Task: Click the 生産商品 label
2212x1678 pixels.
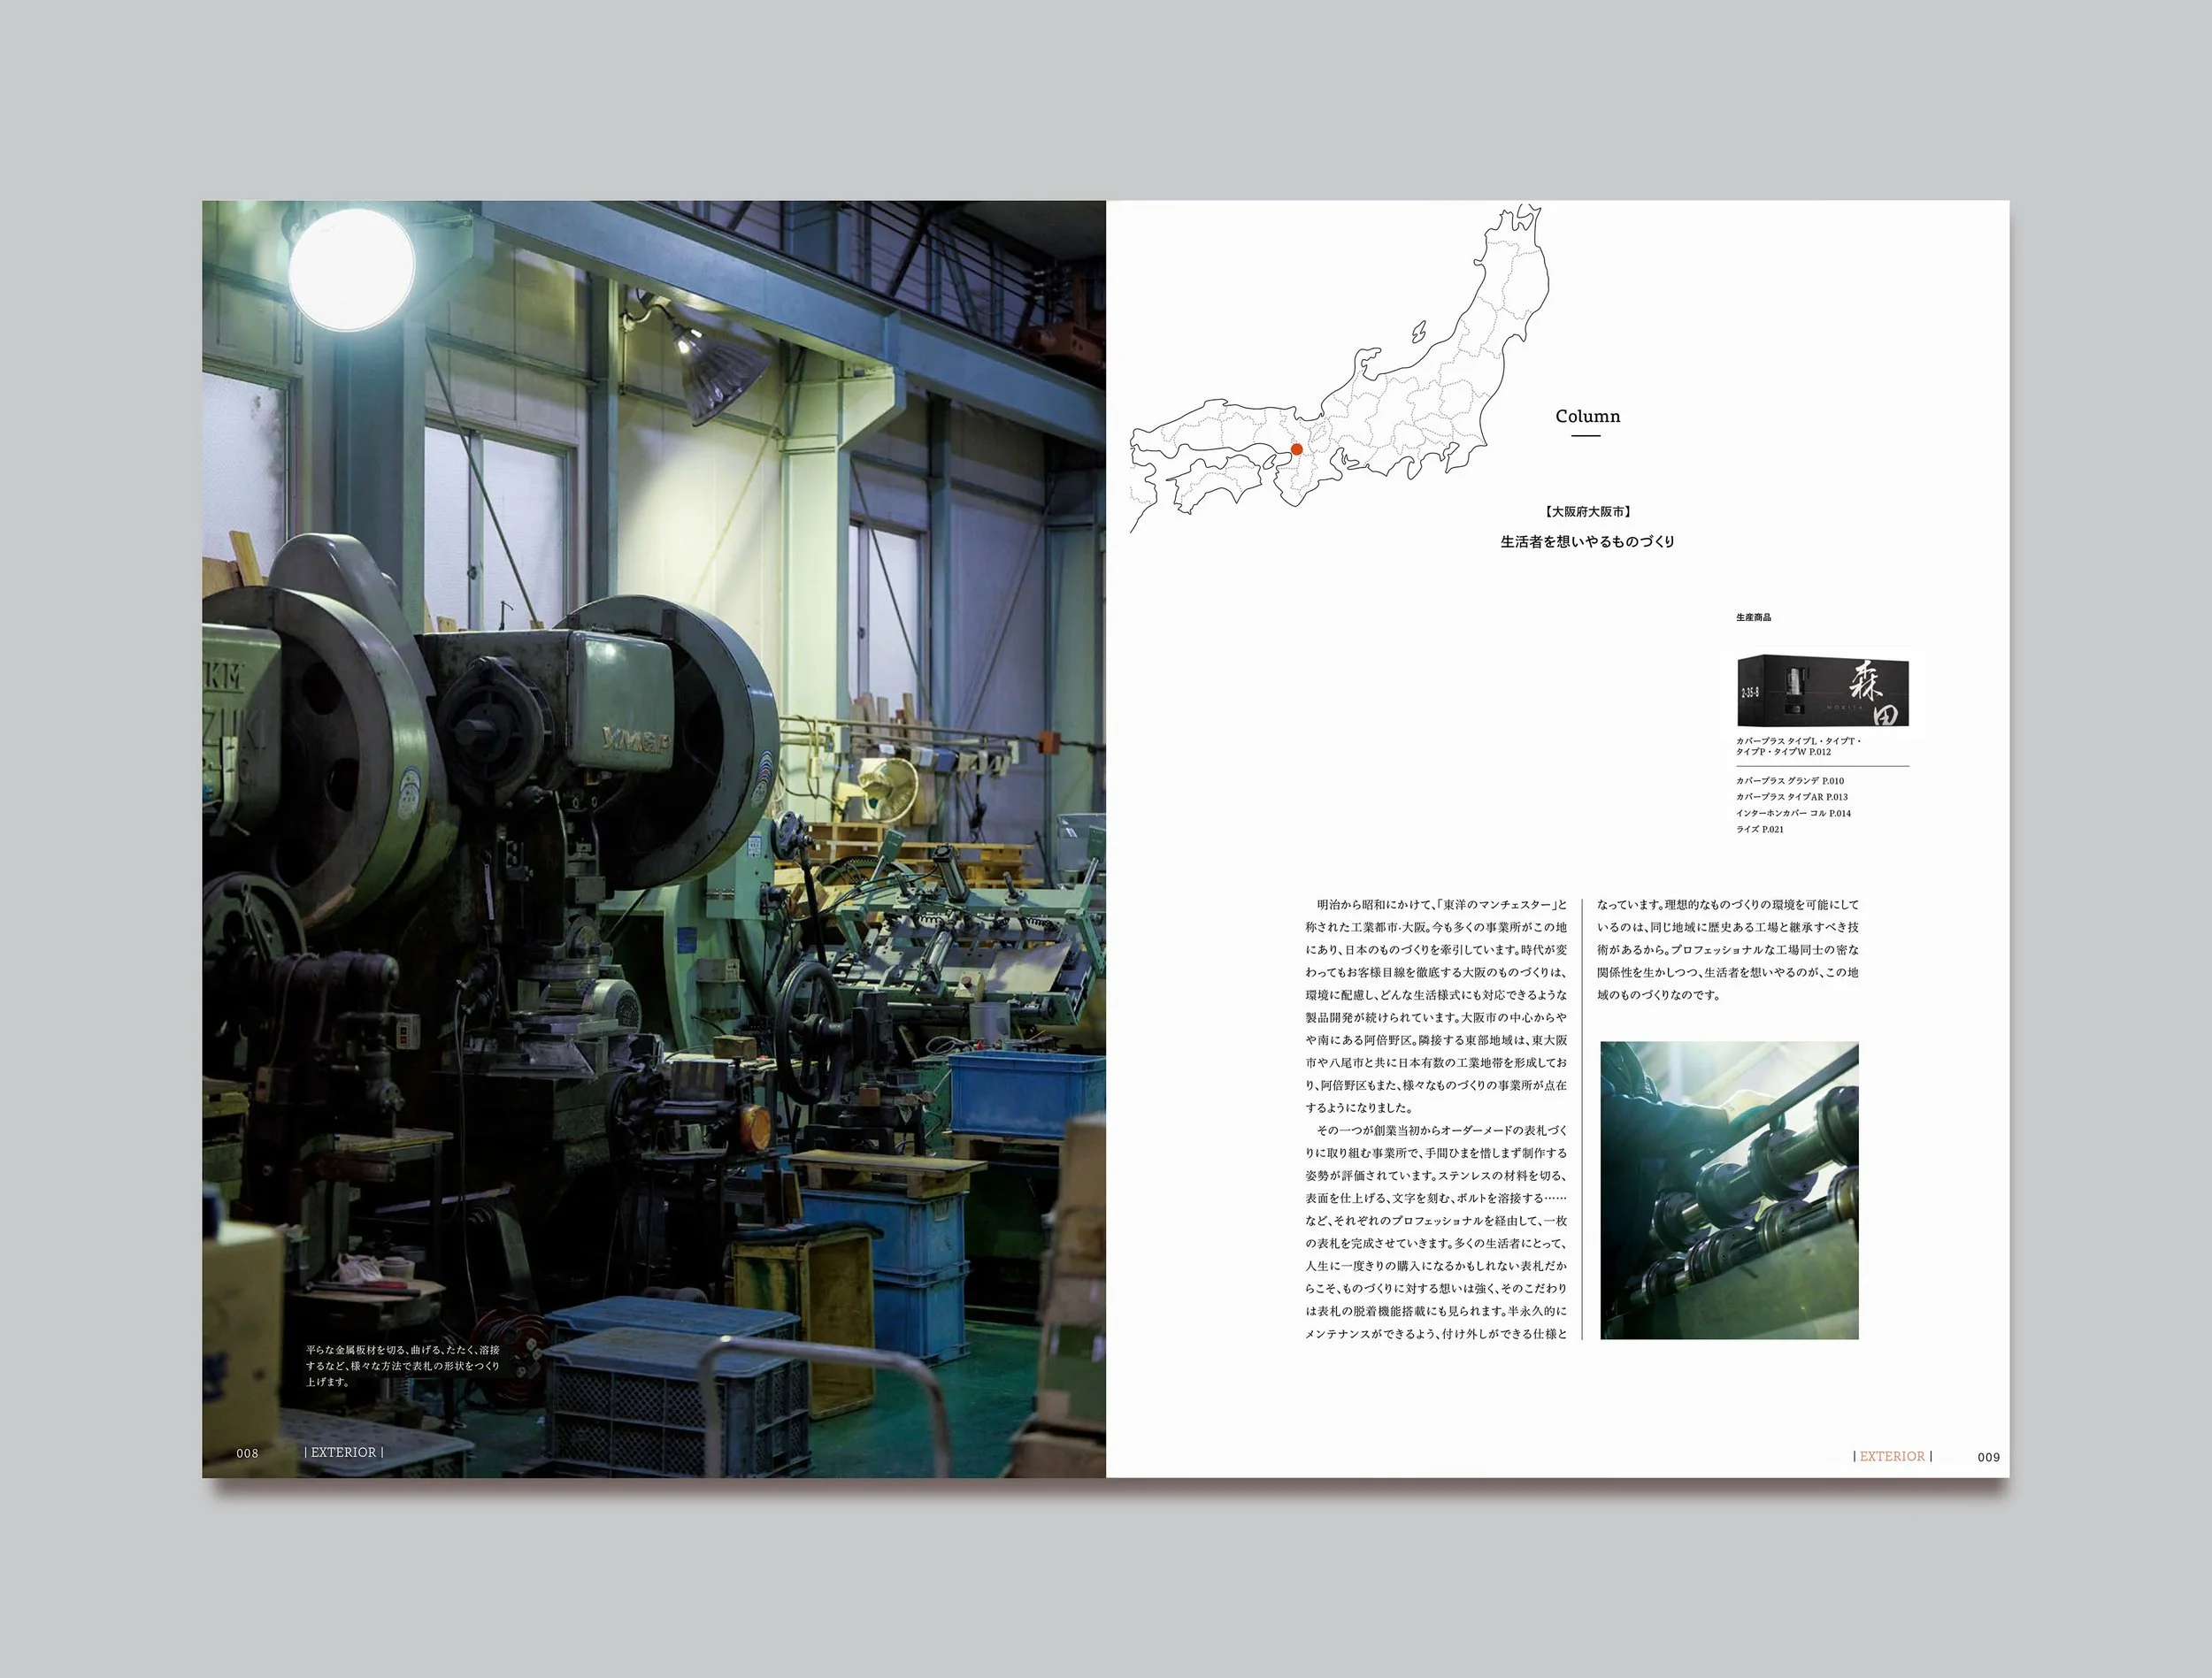Action: pos(1753,618)
